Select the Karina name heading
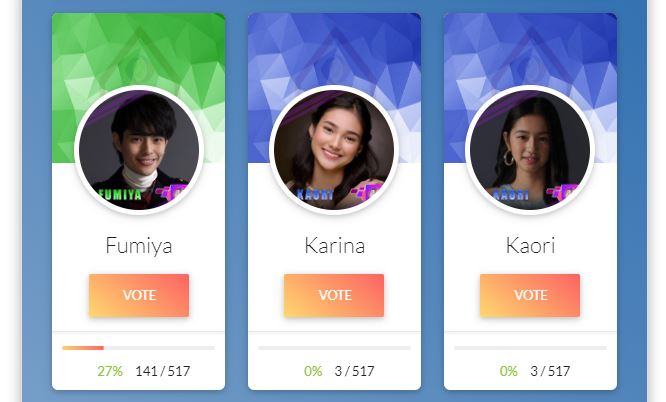The width and height of the screenshot is (666, 402). point(335,246)
